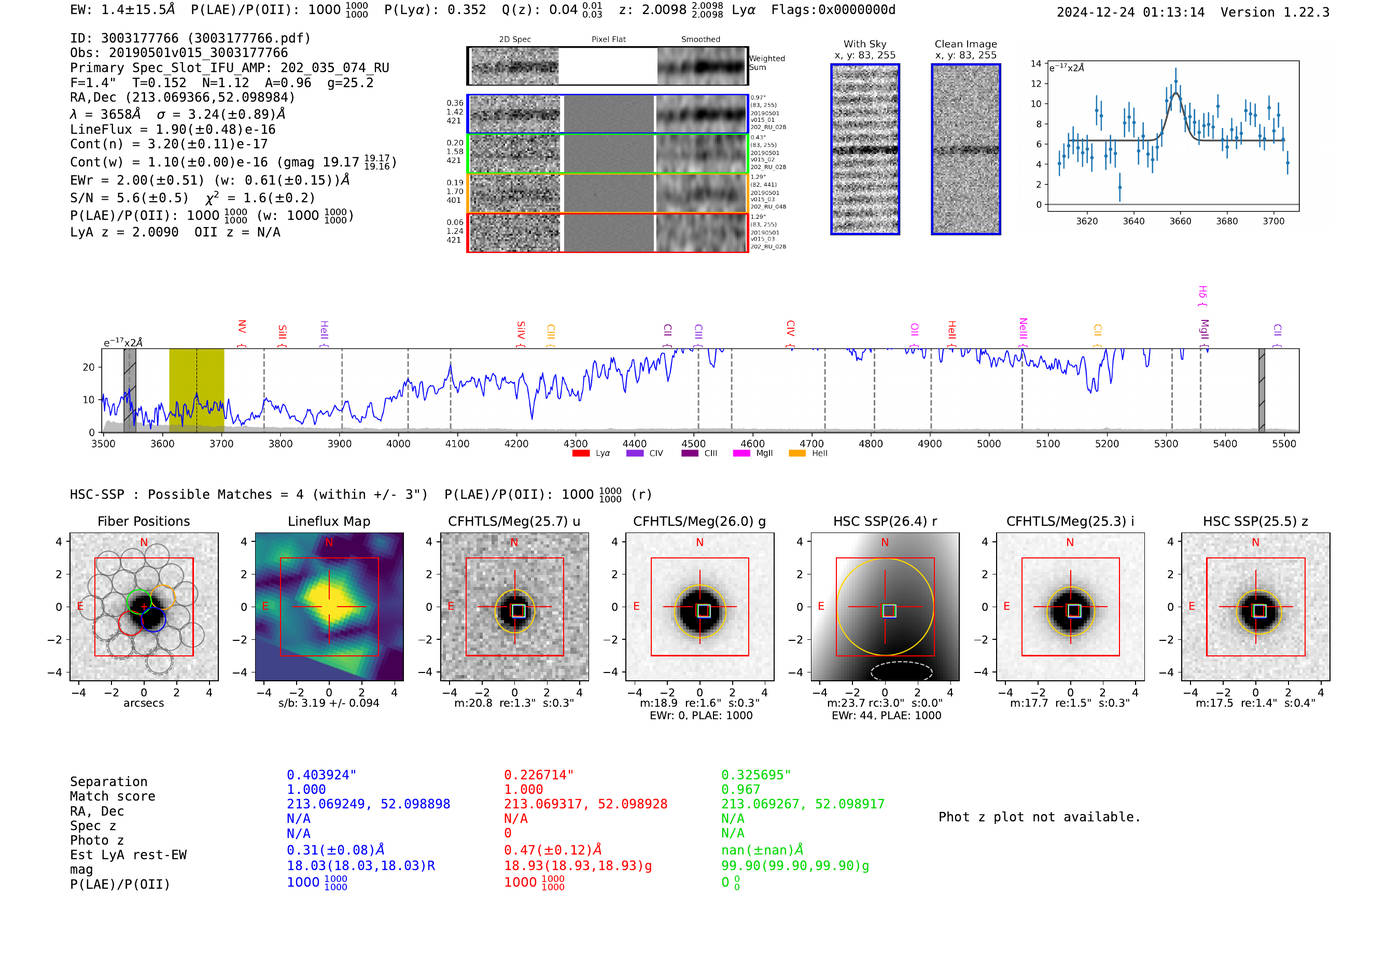Click the ID: 3003177766 header line
The image size is (1400, 953).
click(x=190, y=38)
